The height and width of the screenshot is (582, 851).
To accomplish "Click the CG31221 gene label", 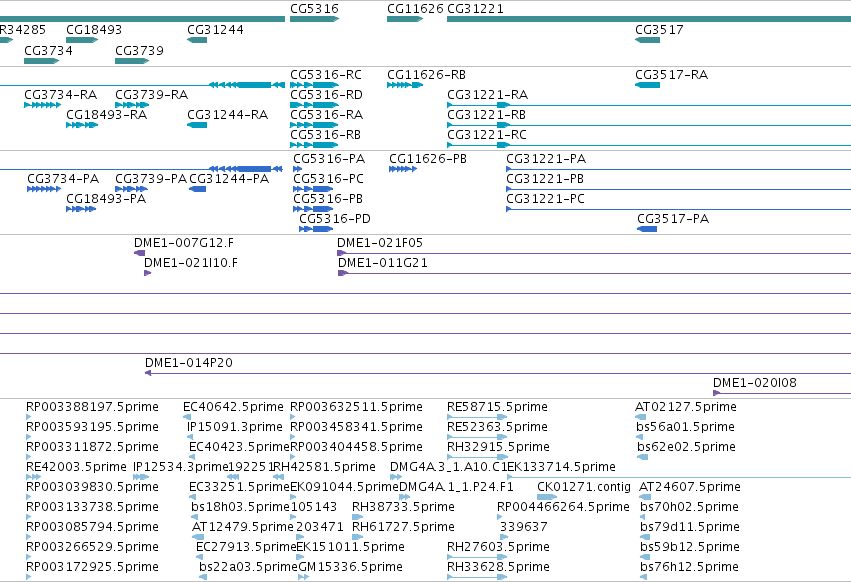I will [x=475, y=9].
